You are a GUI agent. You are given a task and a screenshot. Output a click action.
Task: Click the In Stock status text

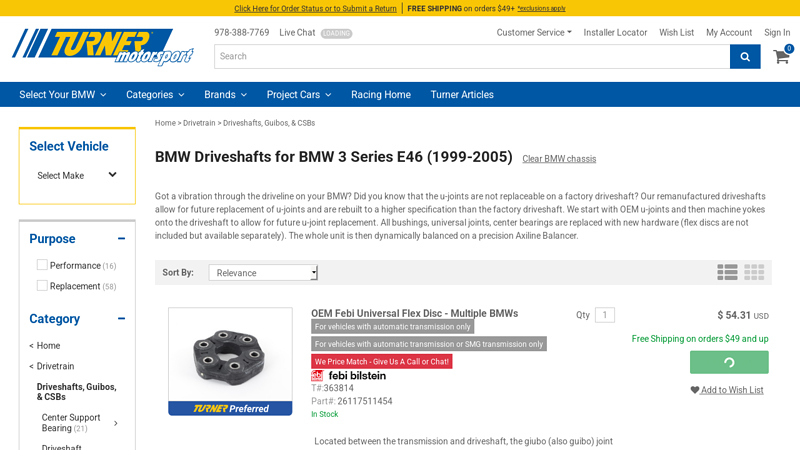(x=324, y=414)
